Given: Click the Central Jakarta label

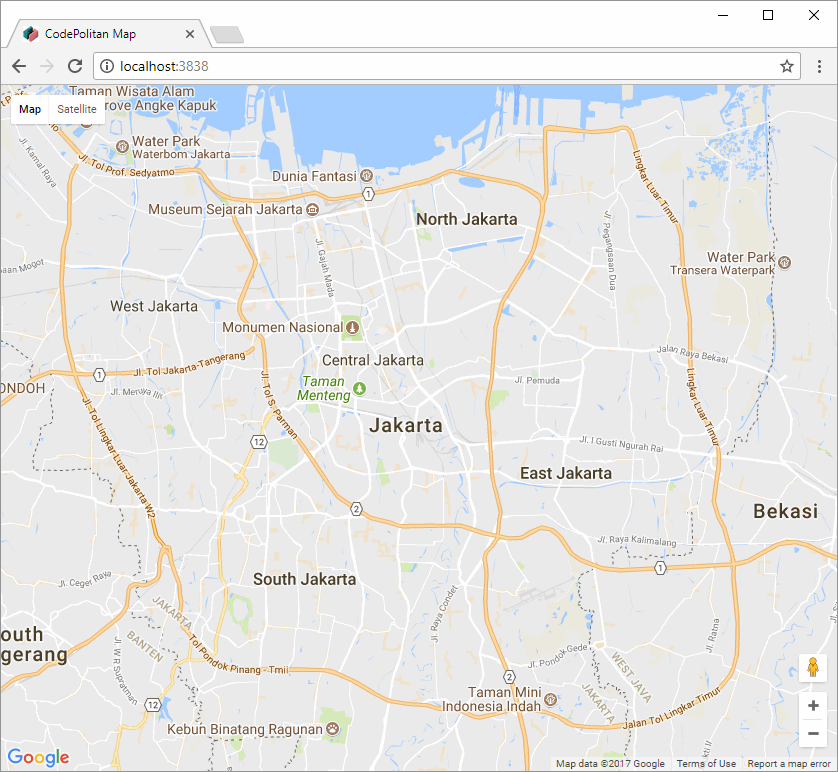Looking at the screenshot, I should click(x=373, y=361).
